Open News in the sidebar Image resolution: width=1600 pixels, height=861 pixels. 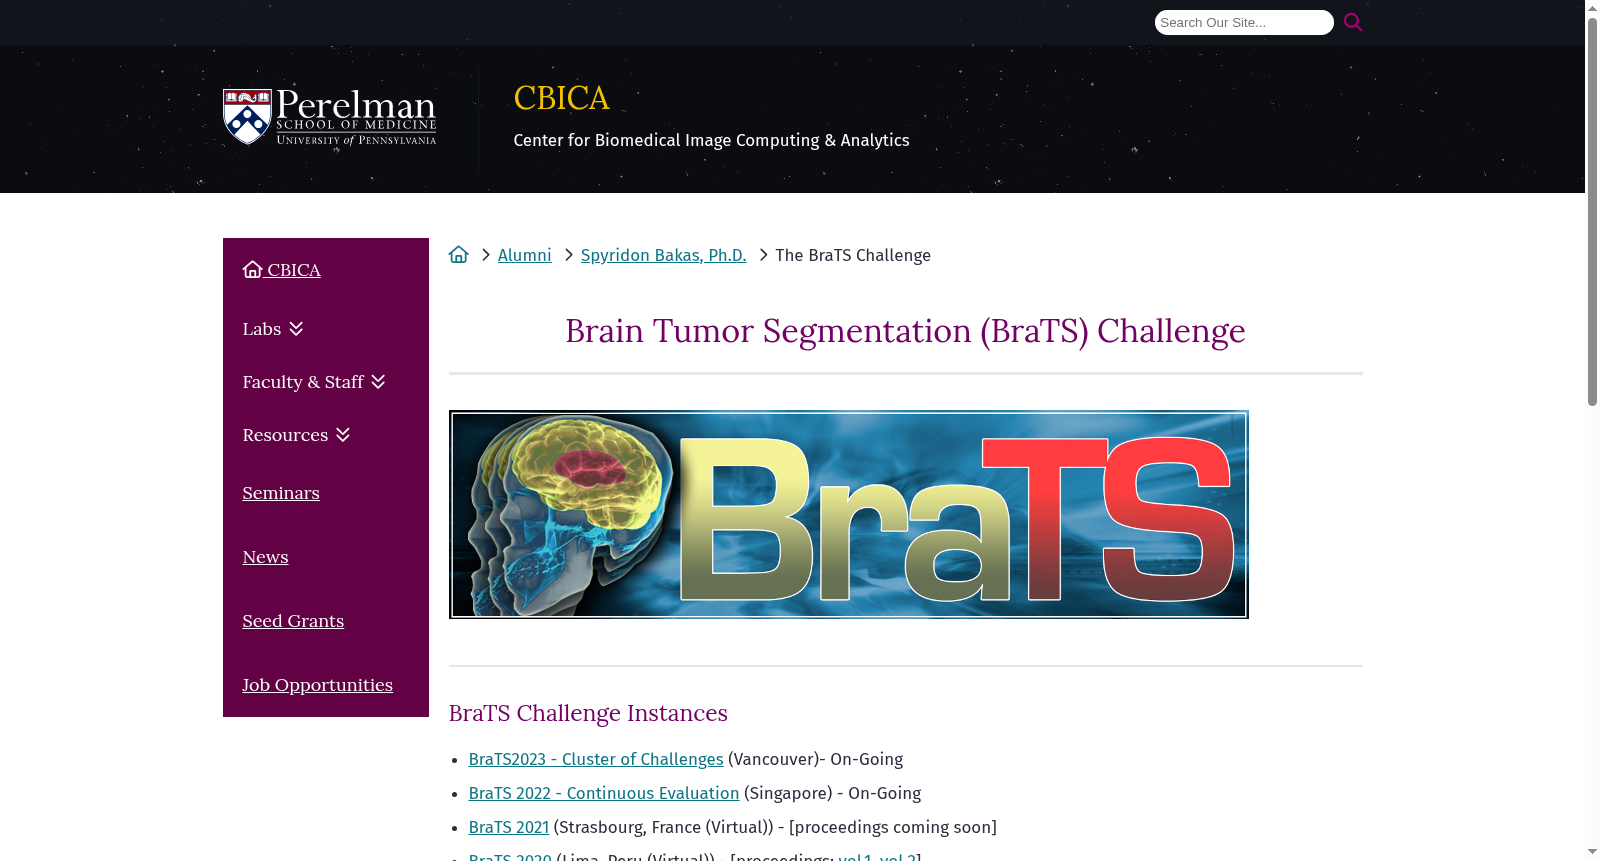pos(266,557)
